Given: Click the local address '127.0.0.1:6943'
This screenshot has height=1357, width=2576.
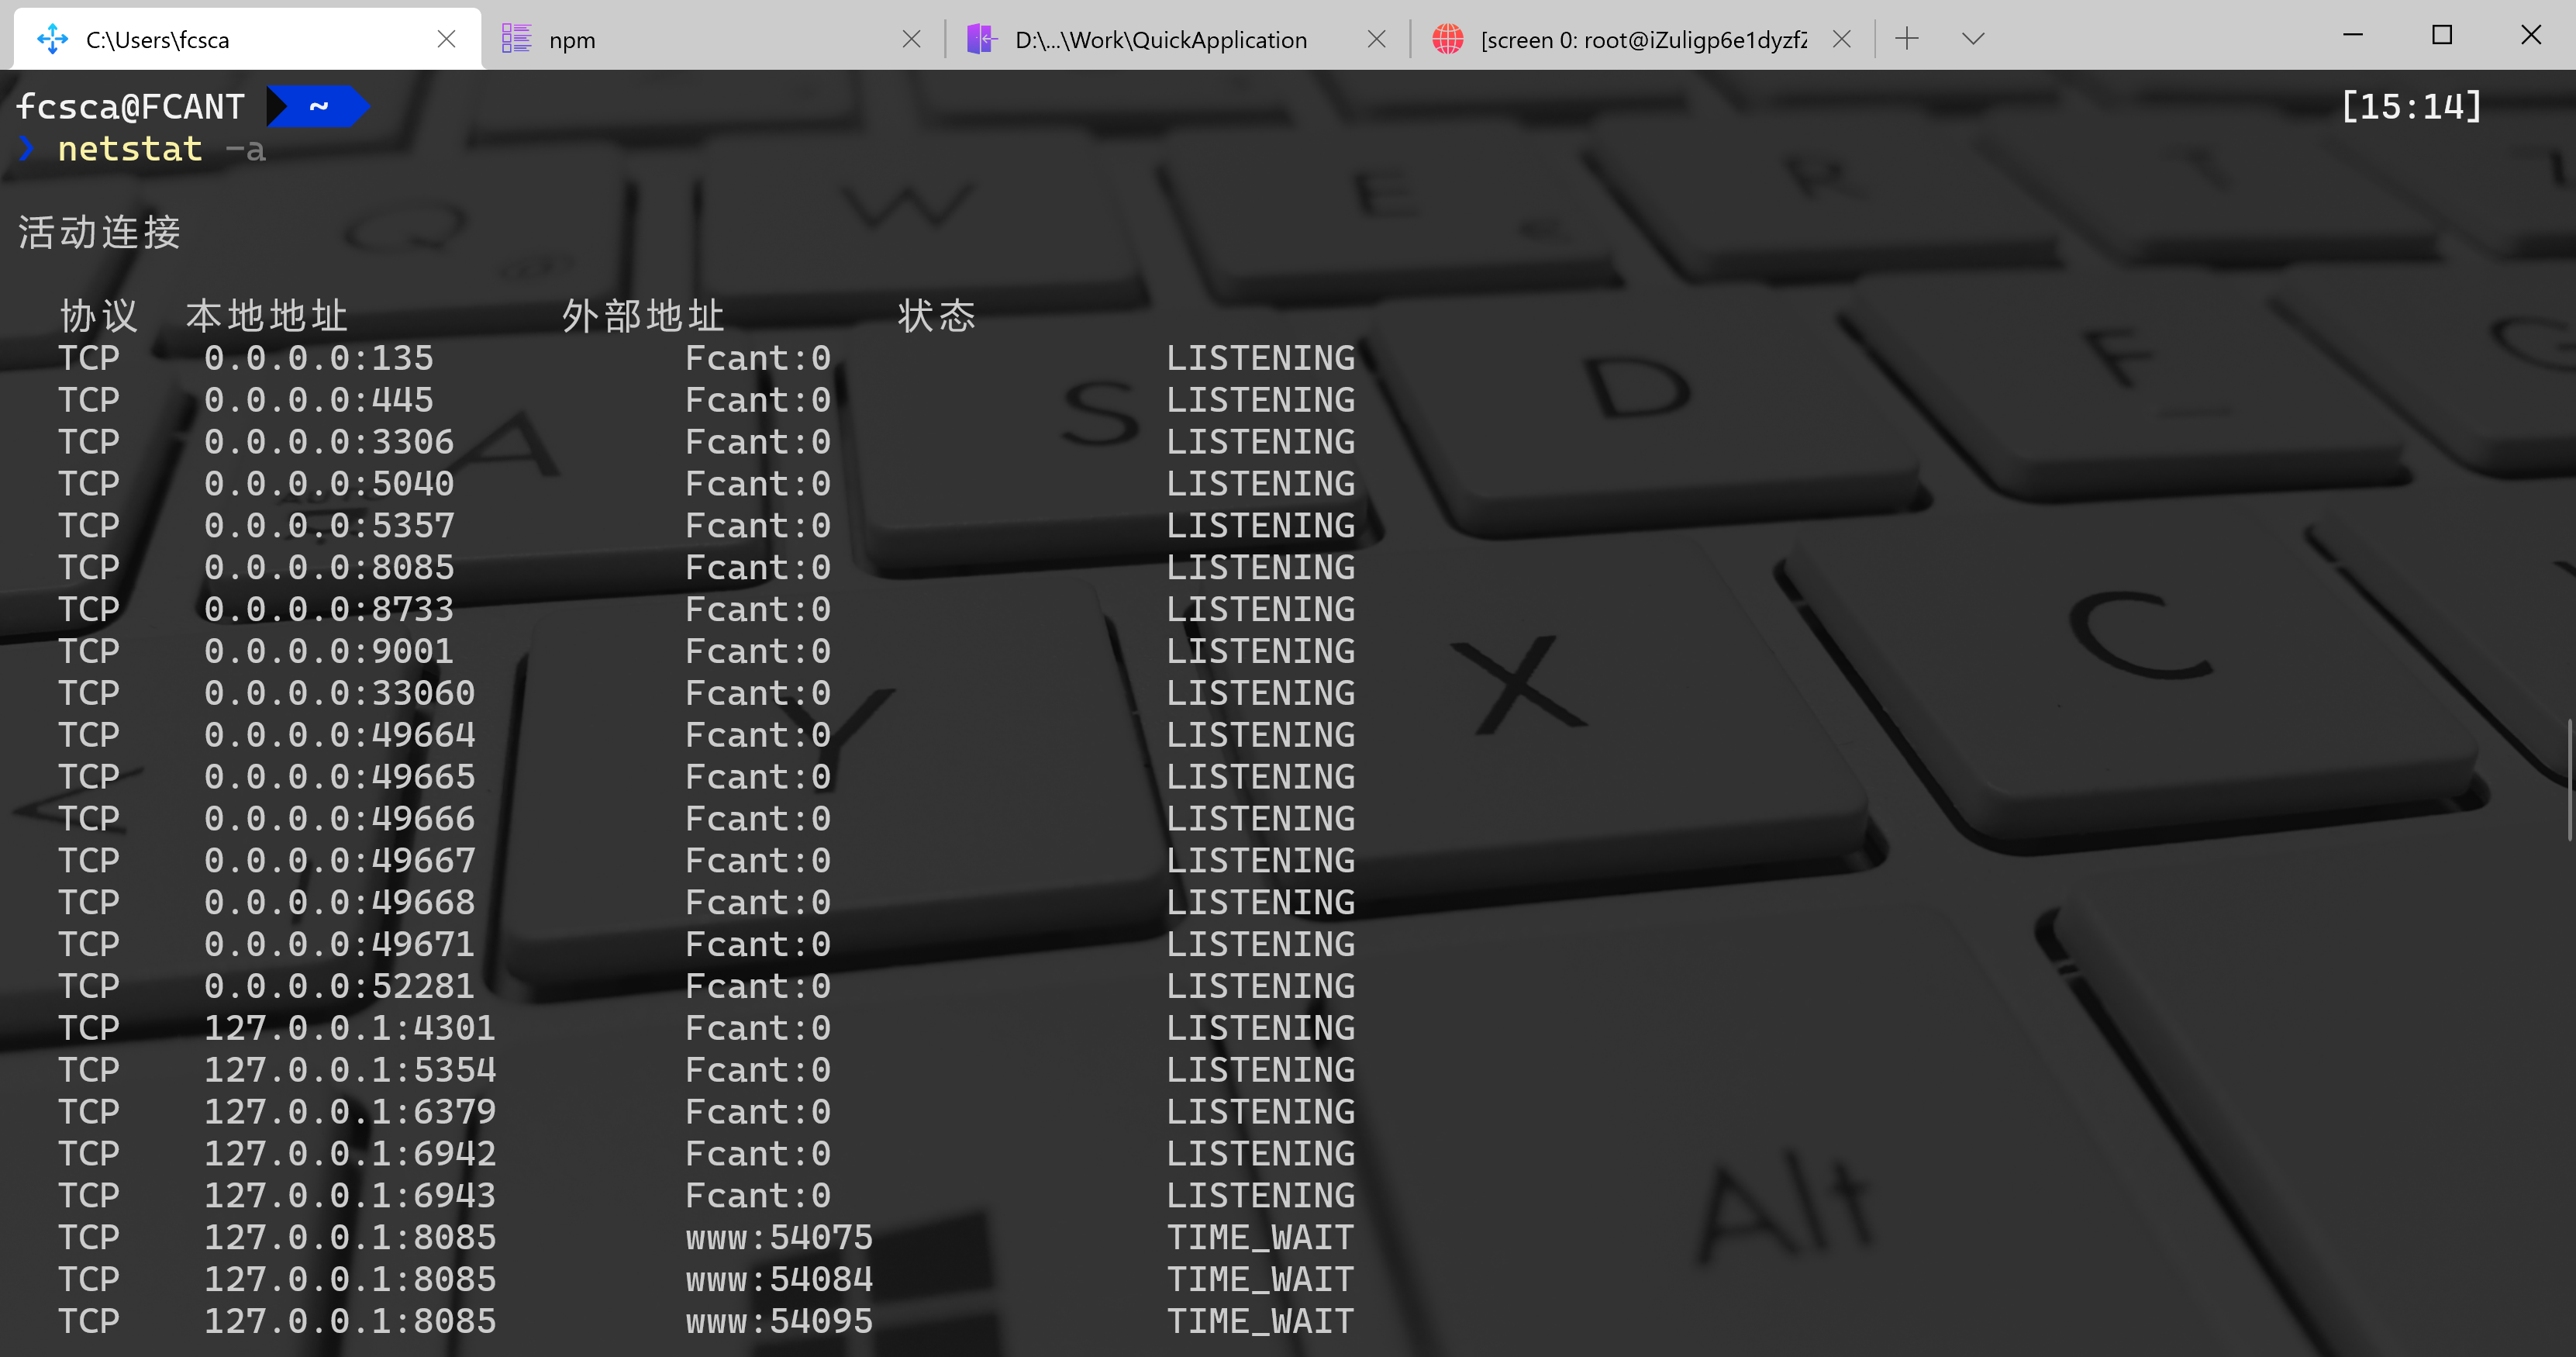Looking at the screenshot, I should click(350, 1196).
